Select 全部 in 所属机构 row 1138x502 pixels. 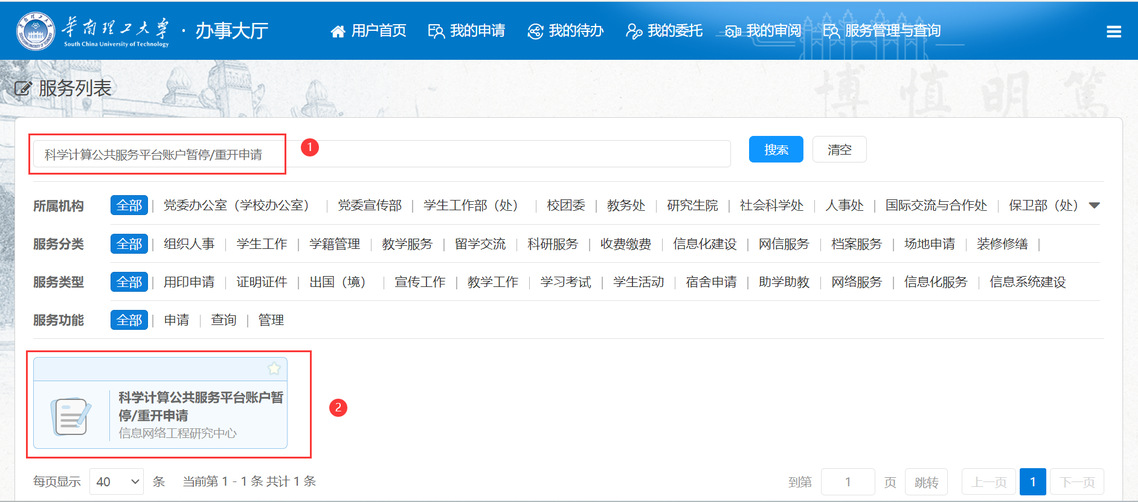pos(129,205)
